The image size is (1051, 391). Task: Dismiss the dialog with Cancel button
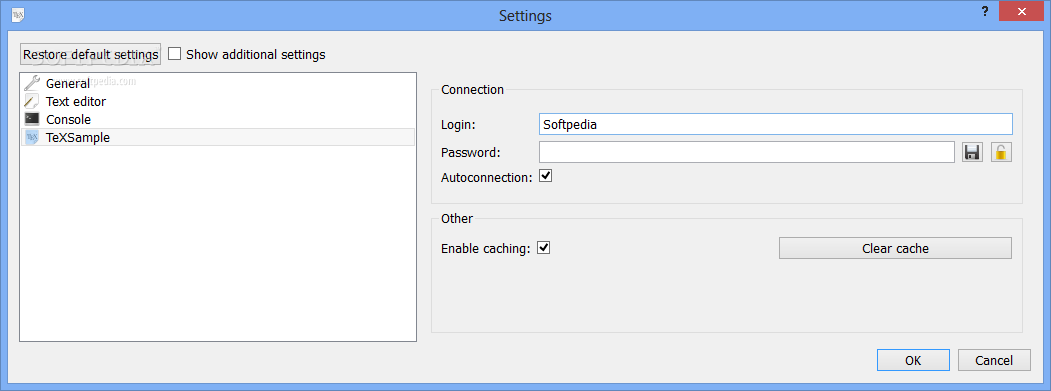pos(994,360)
